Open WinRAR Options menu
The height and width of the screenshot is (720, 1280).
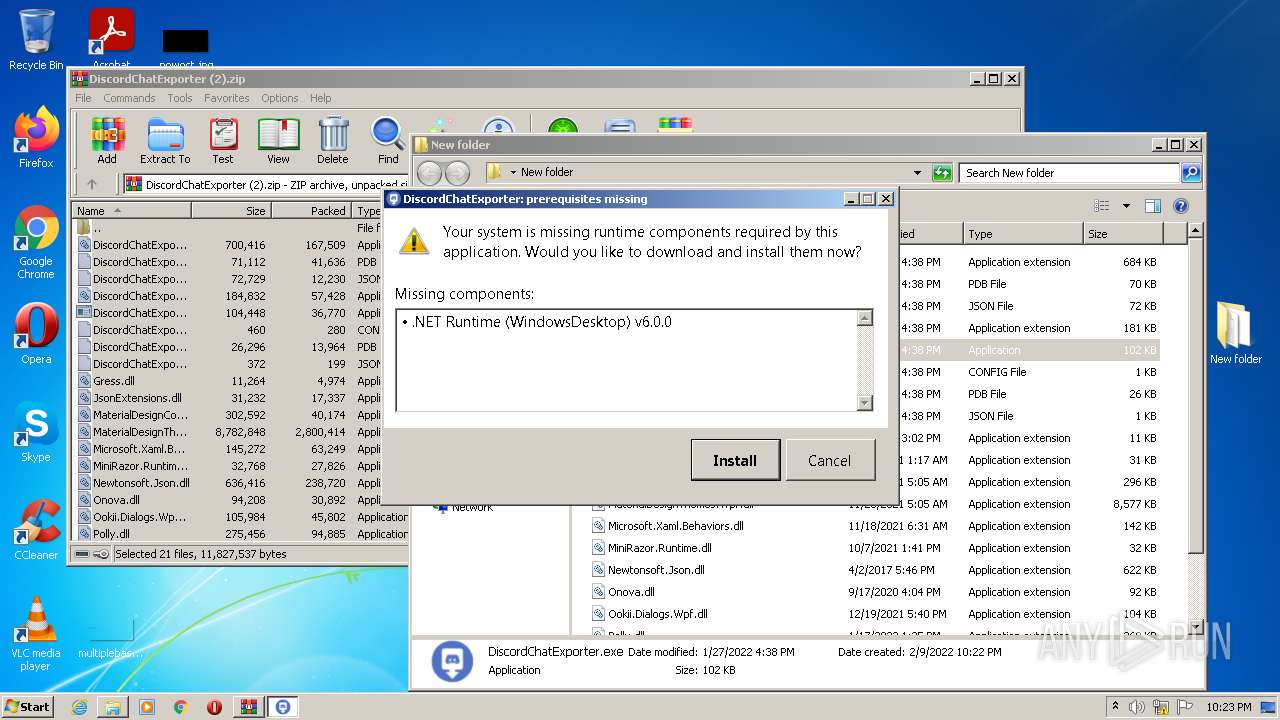tap(280, 98)
